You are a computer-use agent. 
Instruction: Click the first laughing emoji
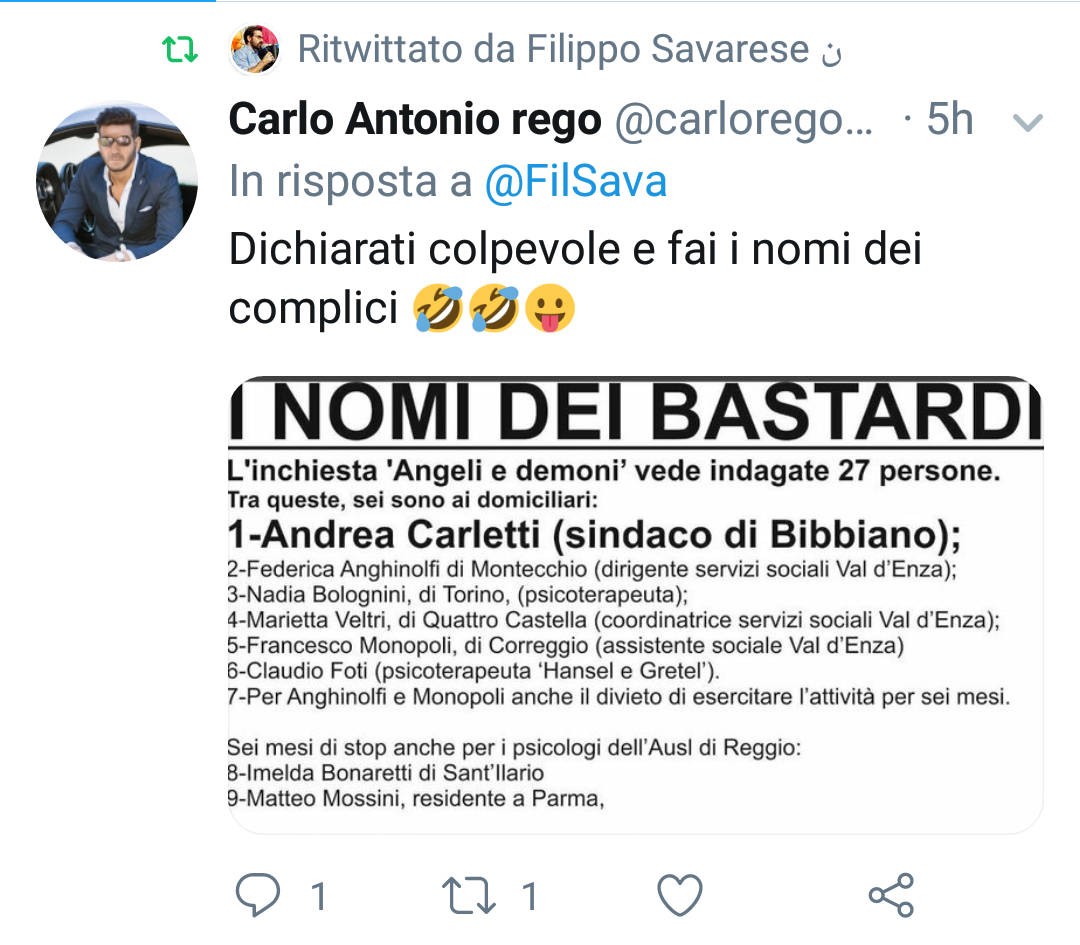[x=438, y=308]
